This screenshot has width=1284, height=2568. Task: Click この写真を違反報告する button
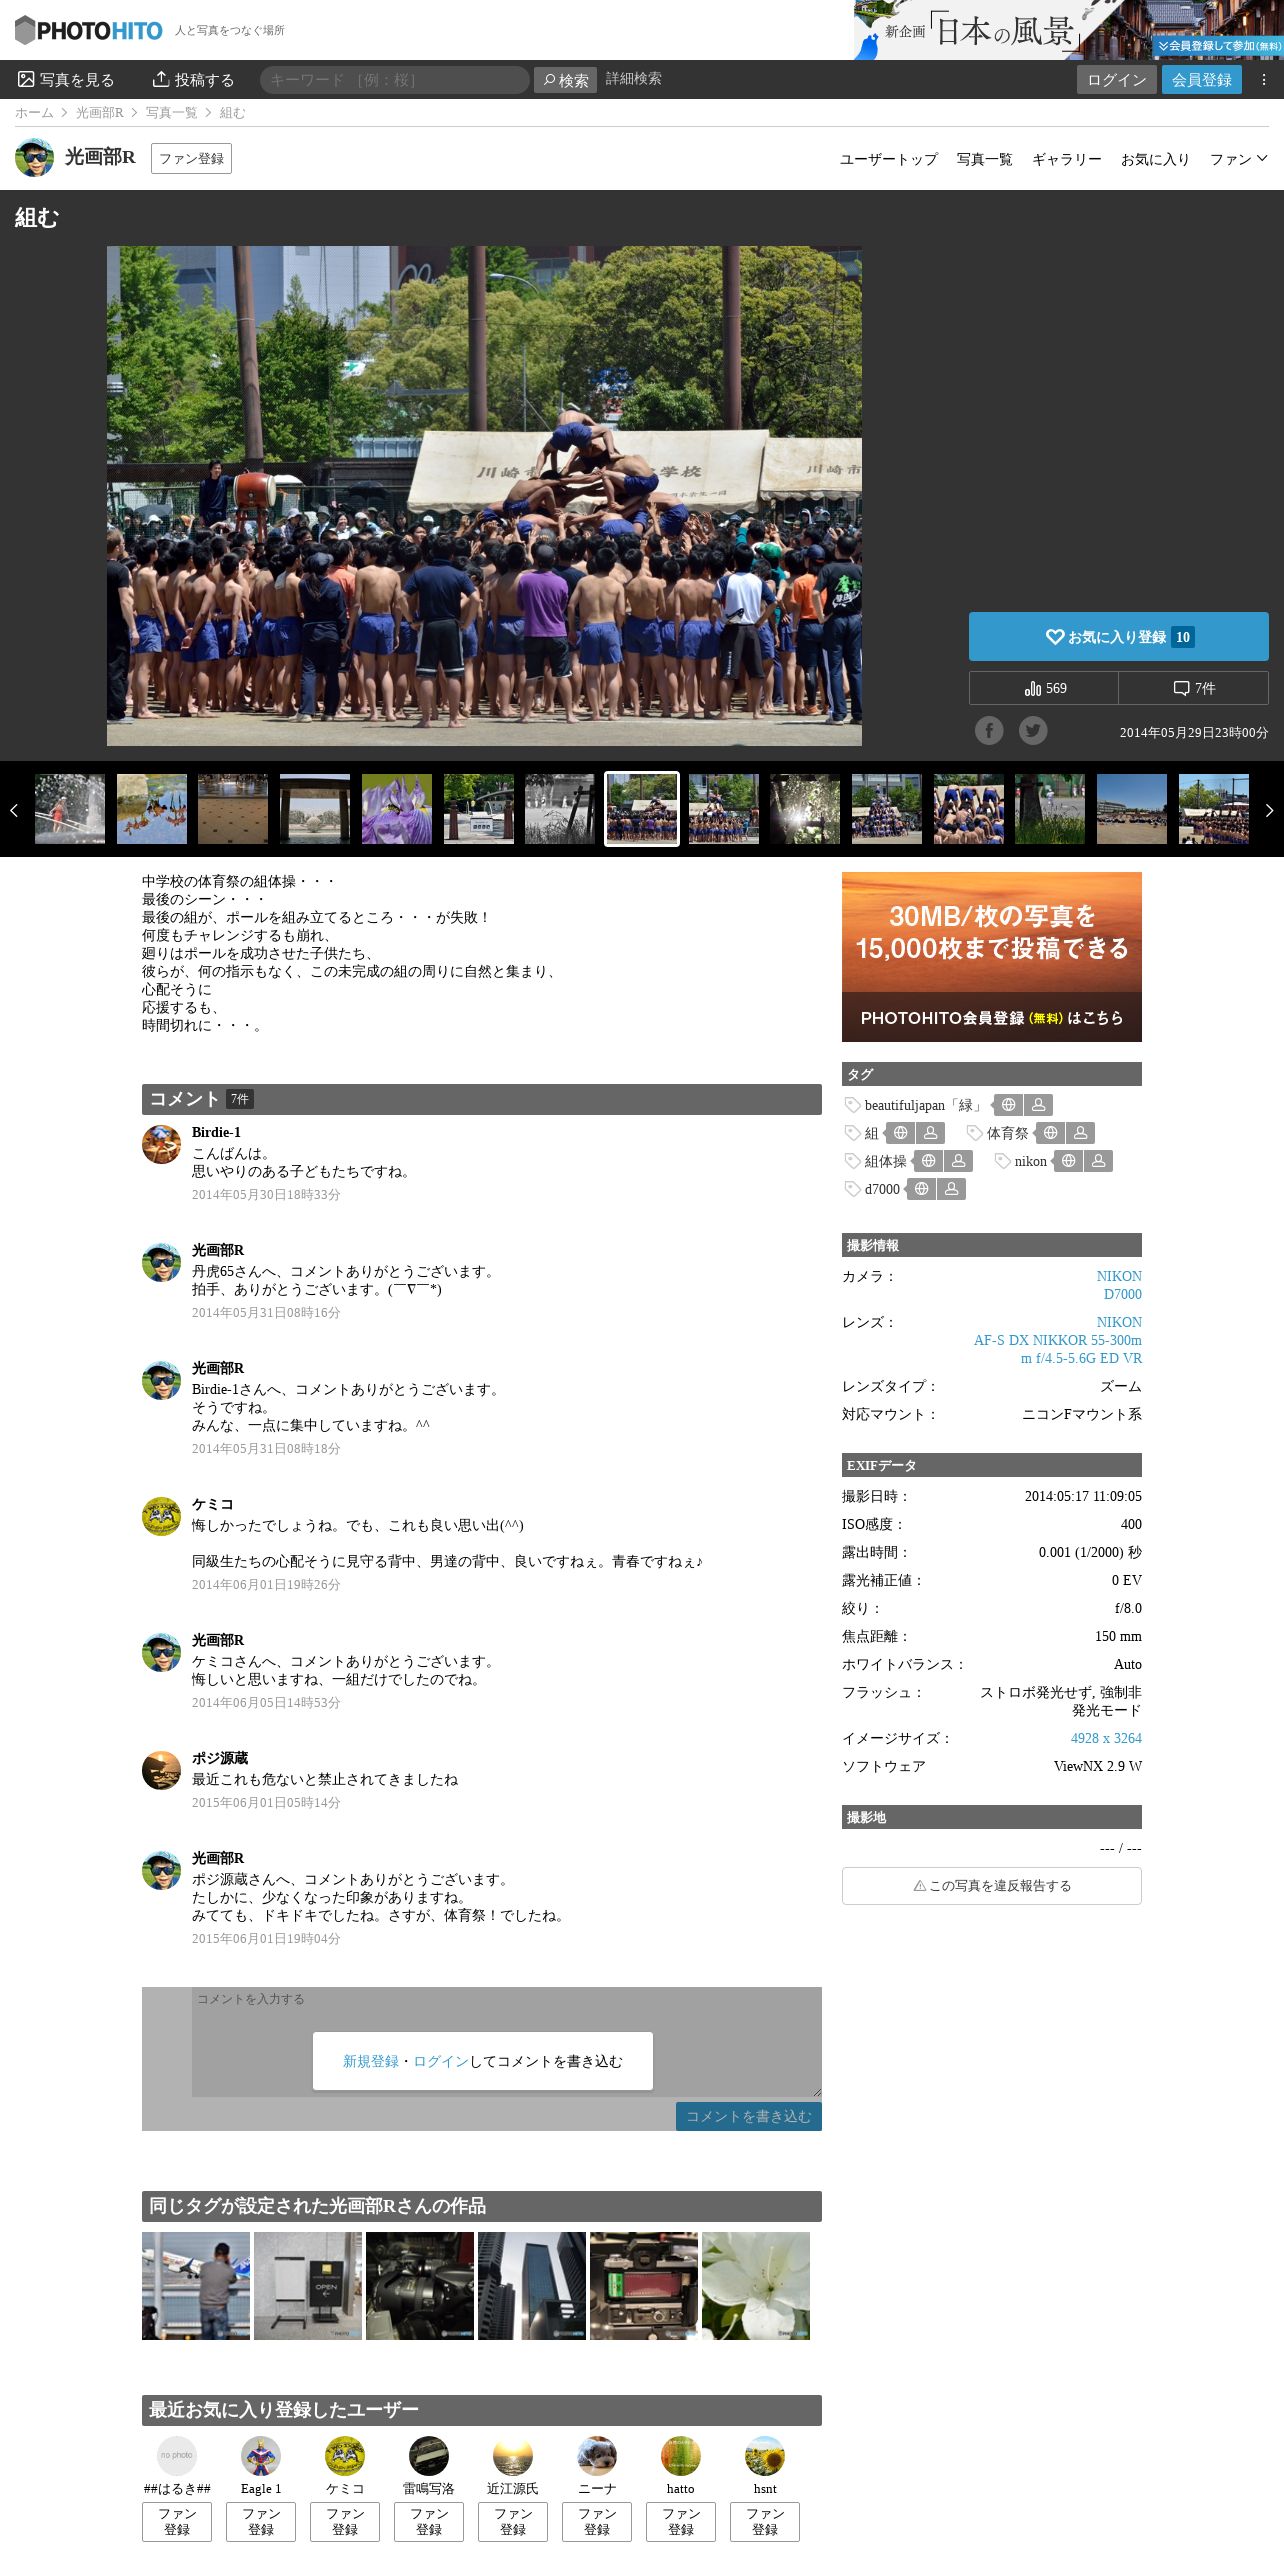[x=992, y=1886]
